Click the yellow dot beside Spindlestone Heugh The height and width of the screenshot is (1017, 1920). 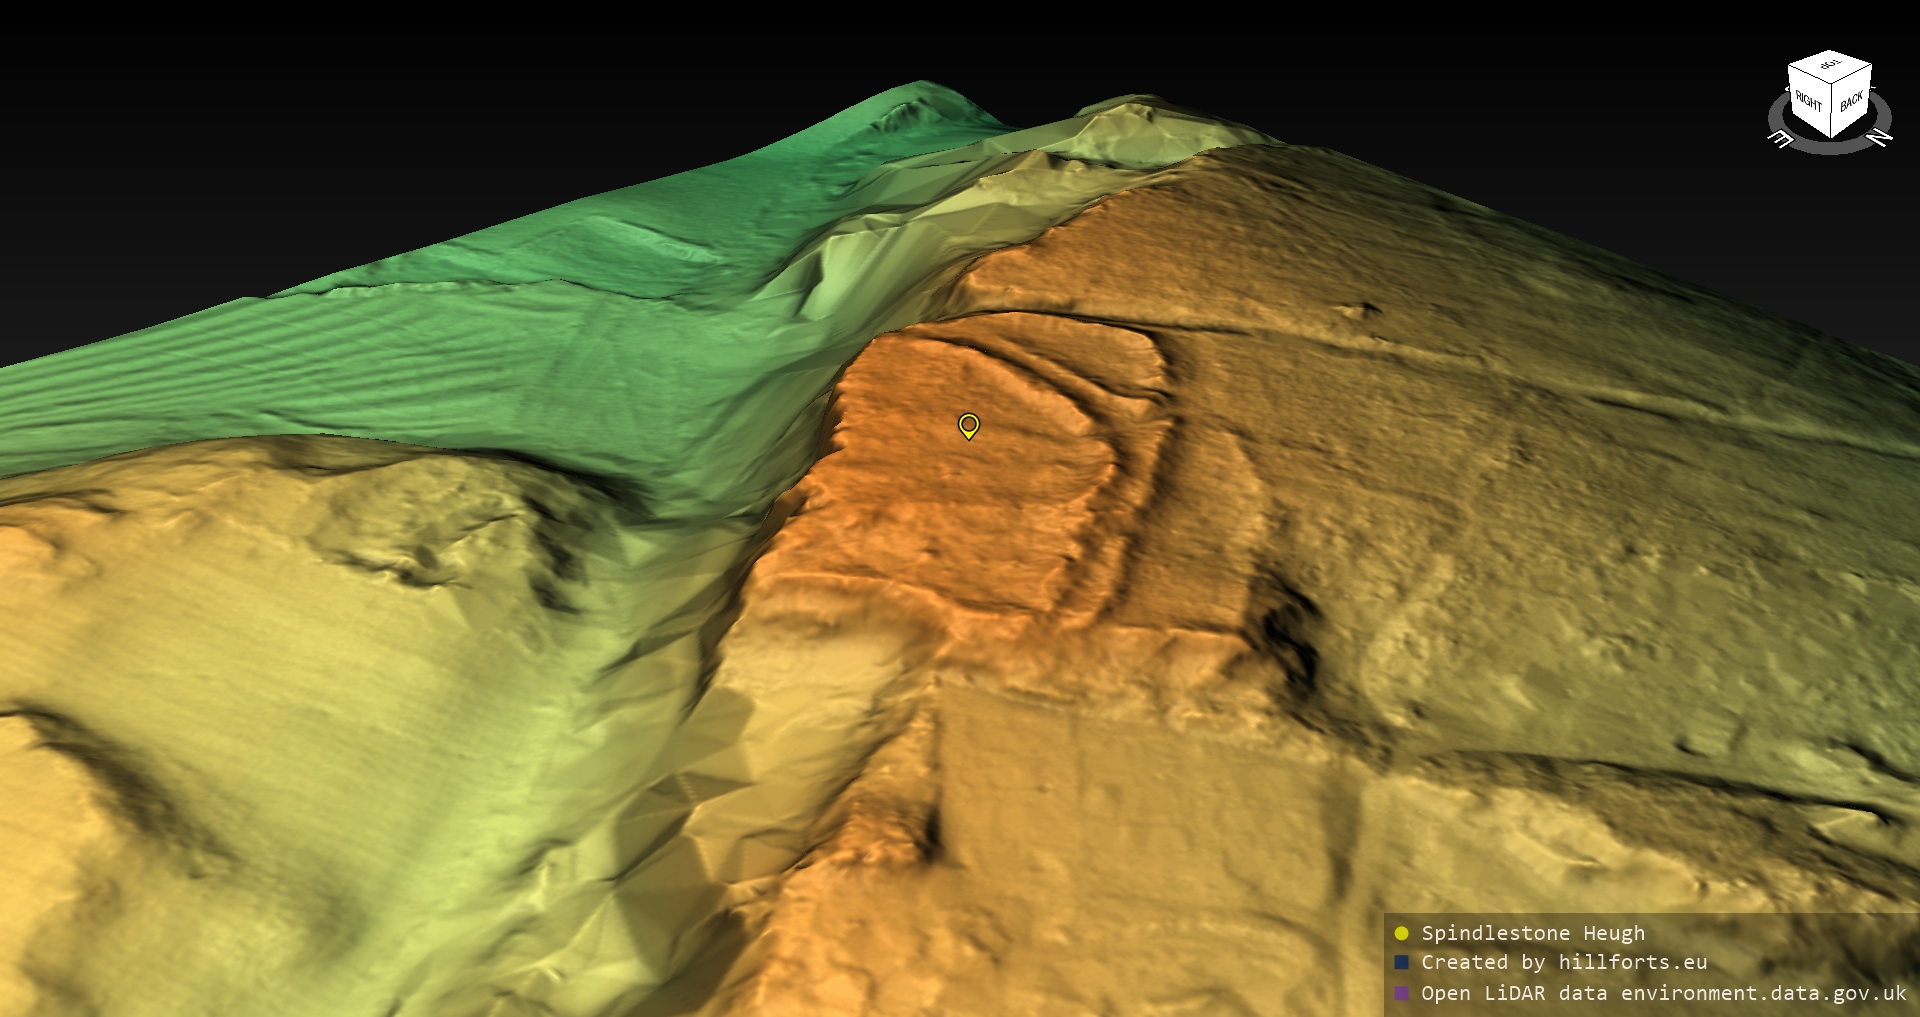[x=1401, y=933]
